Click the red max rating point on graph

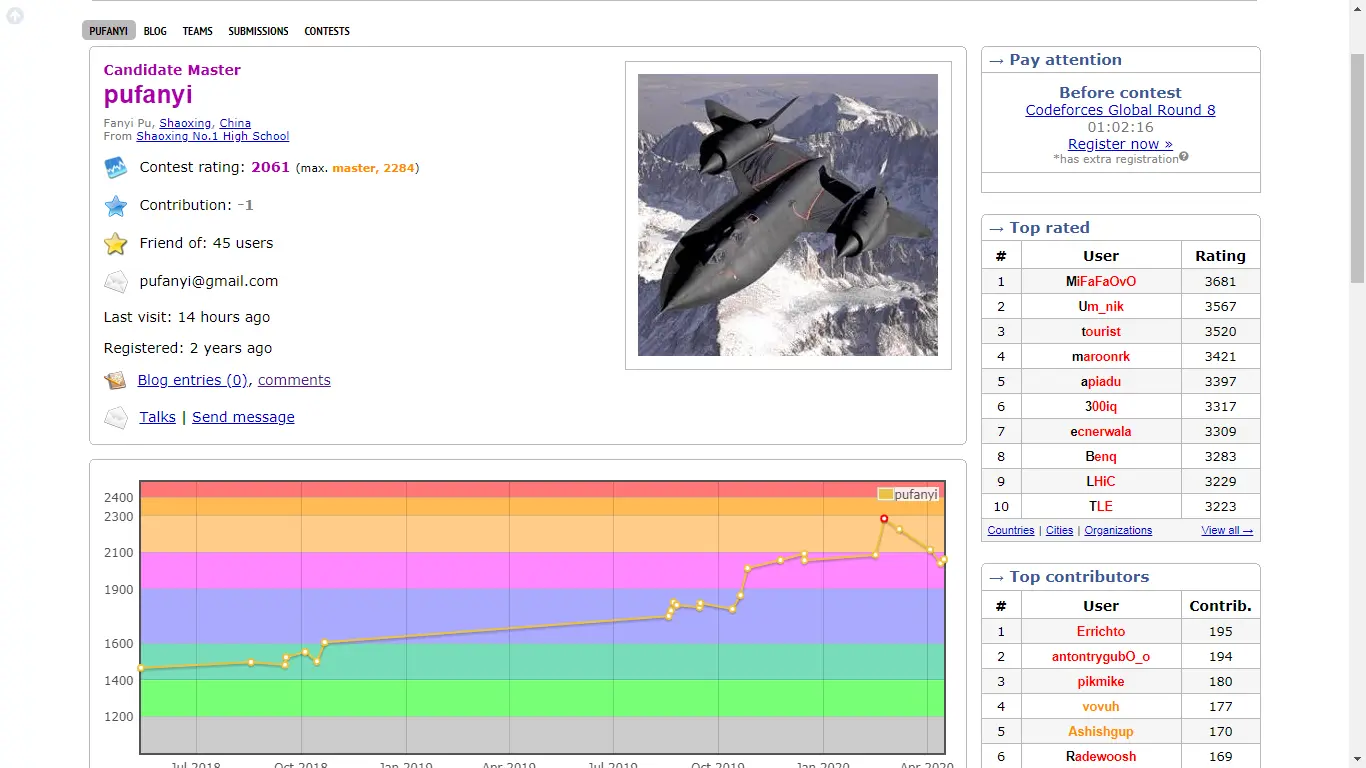coord(884,519)
